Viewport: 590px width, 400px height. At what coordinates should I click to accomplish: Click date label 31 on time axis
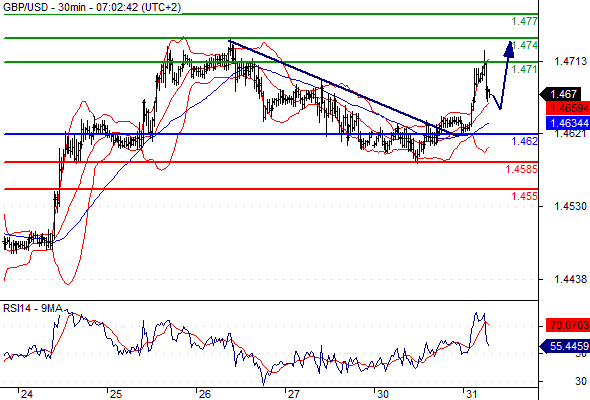(471, 394)
